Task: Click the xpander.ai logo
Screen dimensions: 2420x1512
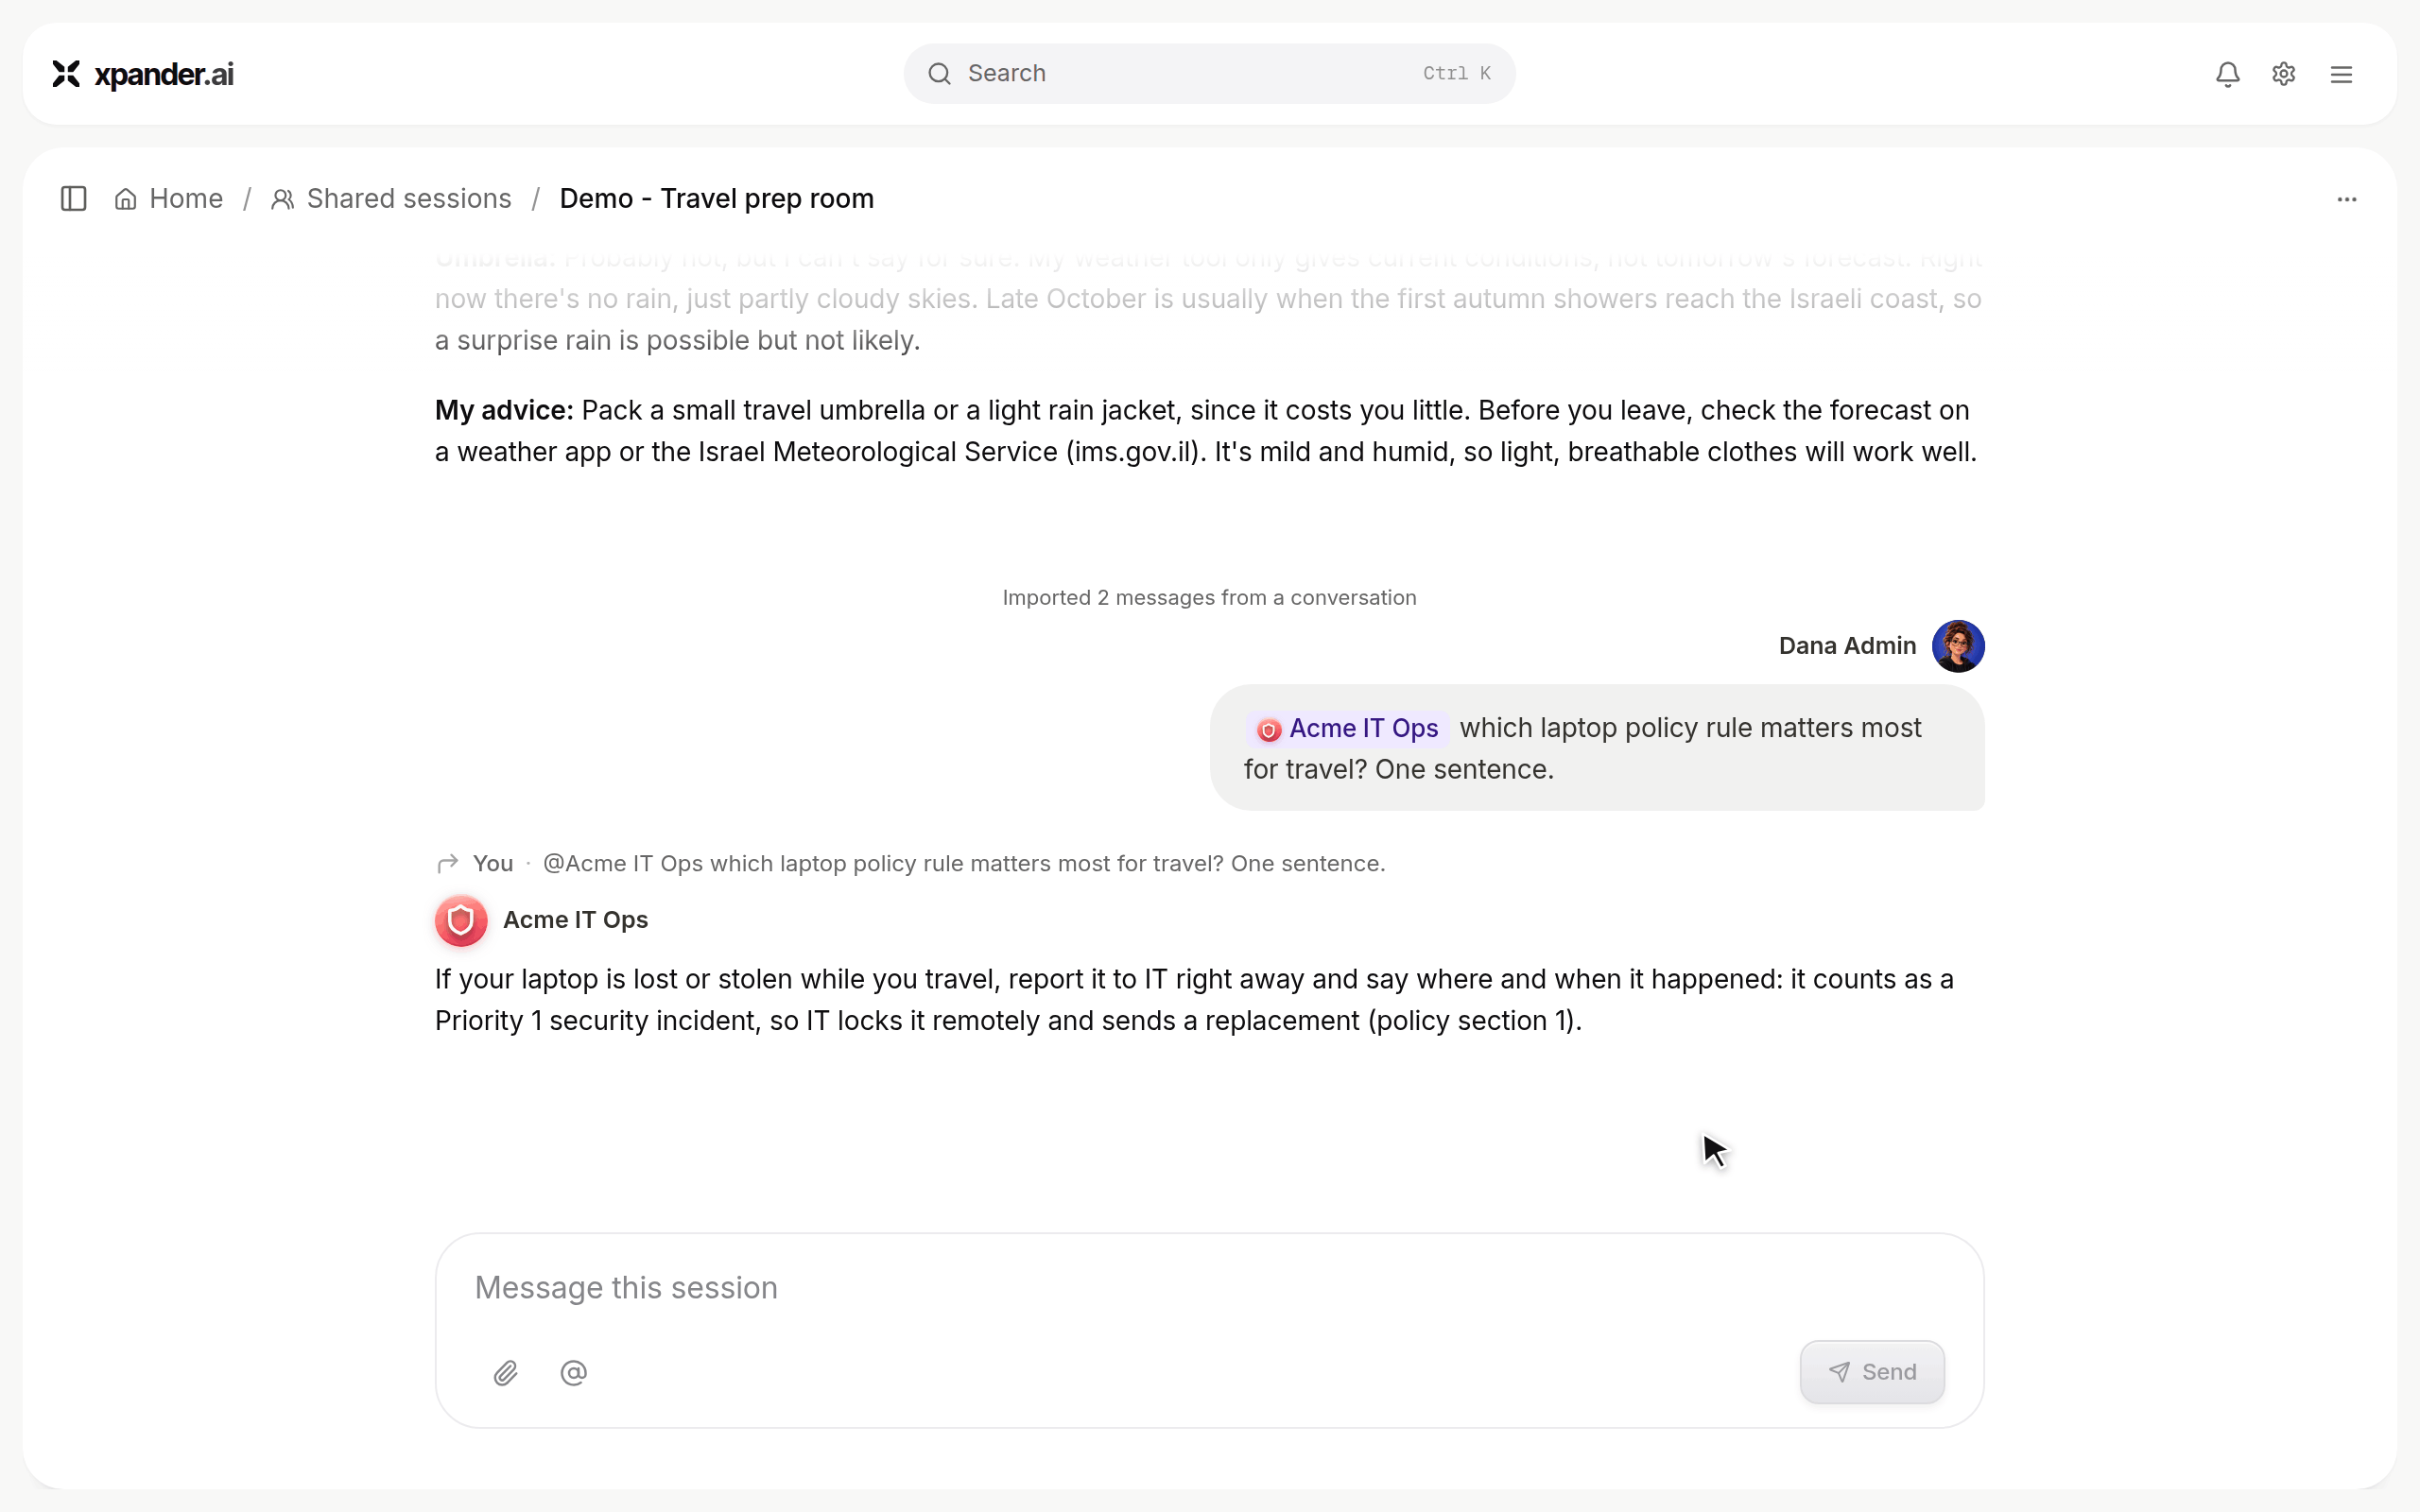Action: pyautogui.click(x=143, y=74)
